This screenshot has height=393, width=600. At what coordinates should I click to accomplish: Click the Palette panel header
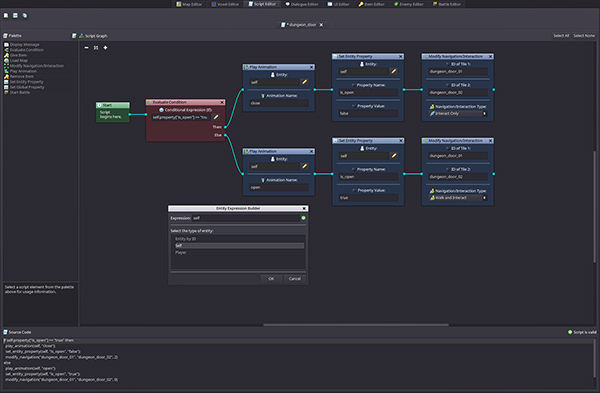[x=12, y=36]
